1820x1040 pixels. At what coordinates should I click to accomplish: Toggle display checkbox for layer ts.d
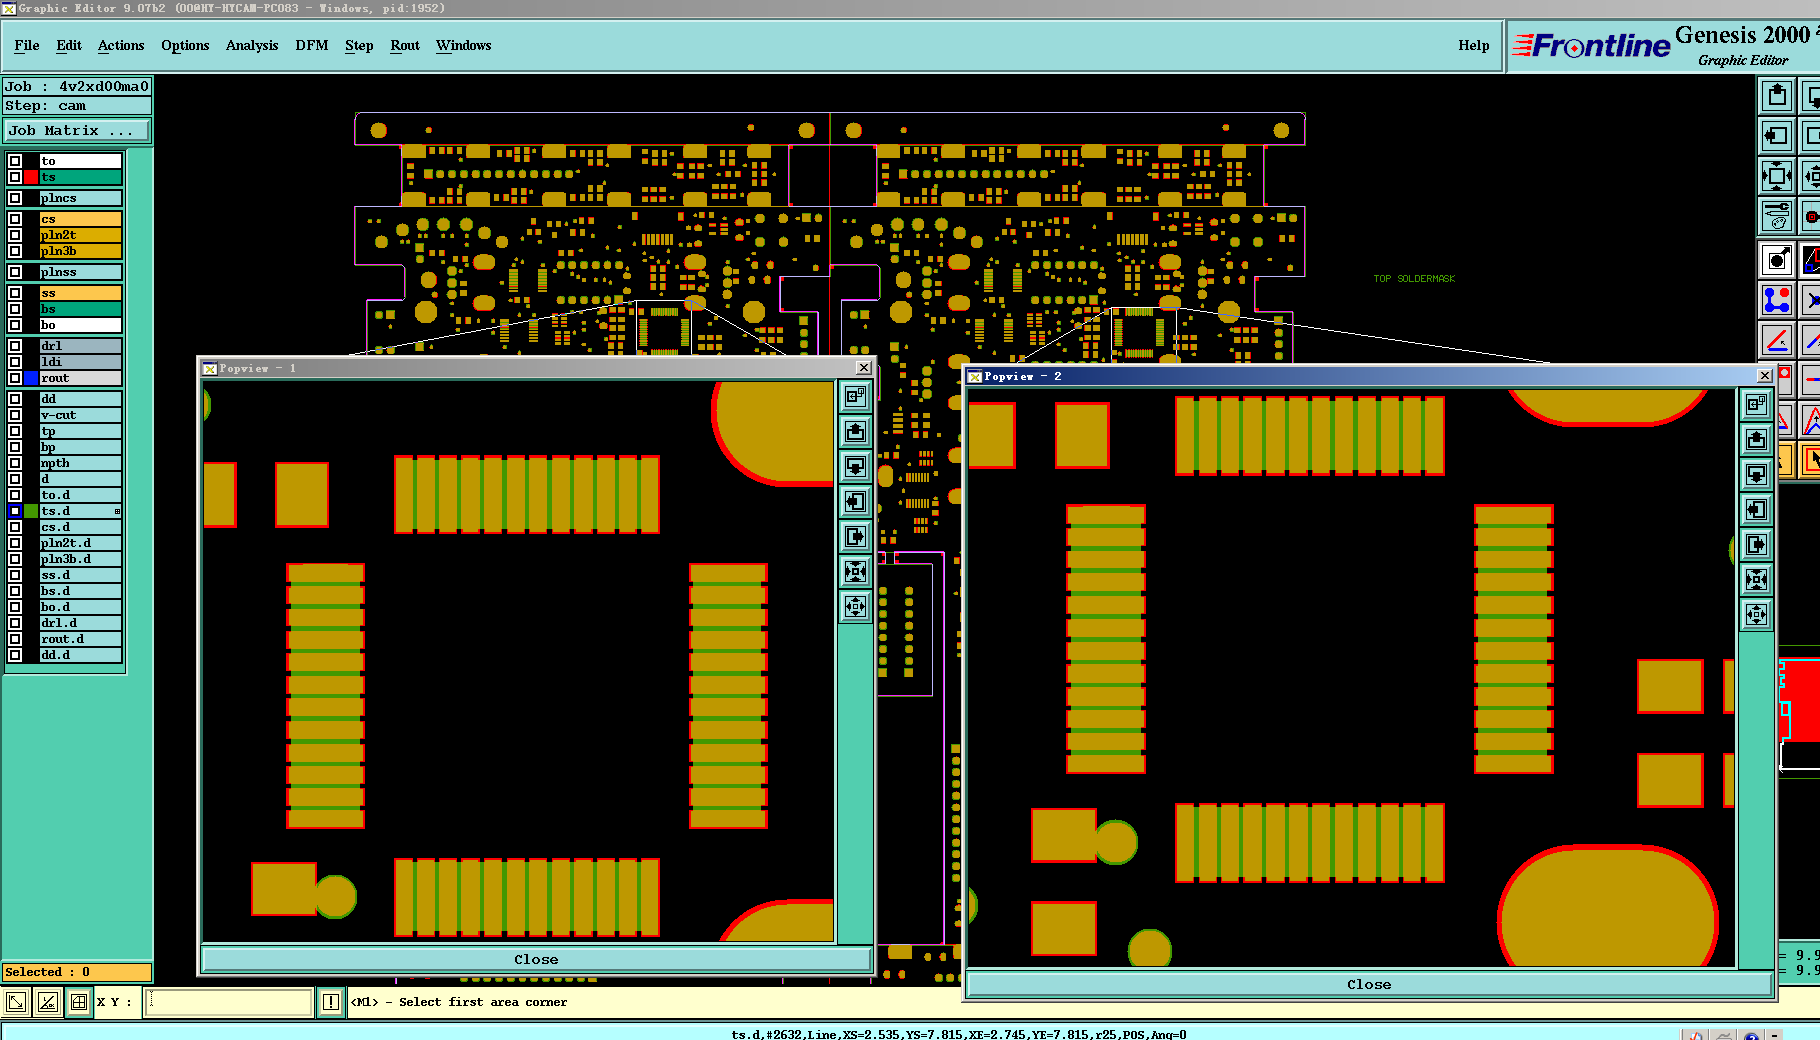15,511
